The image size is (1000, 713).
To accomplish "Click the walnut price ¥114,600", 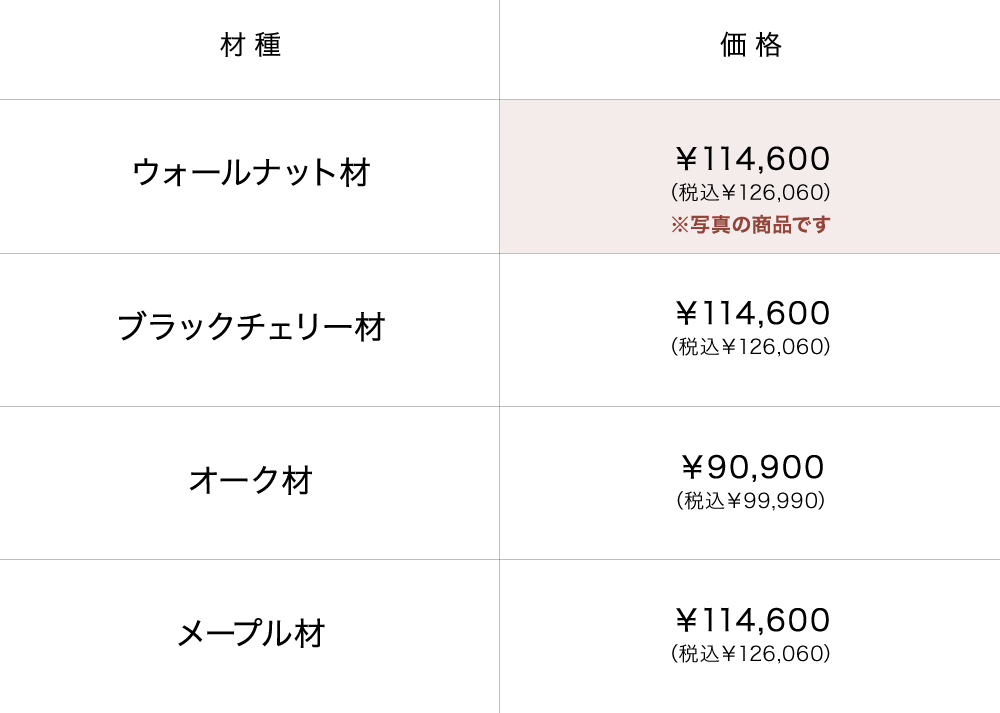I will pos(752,159).
